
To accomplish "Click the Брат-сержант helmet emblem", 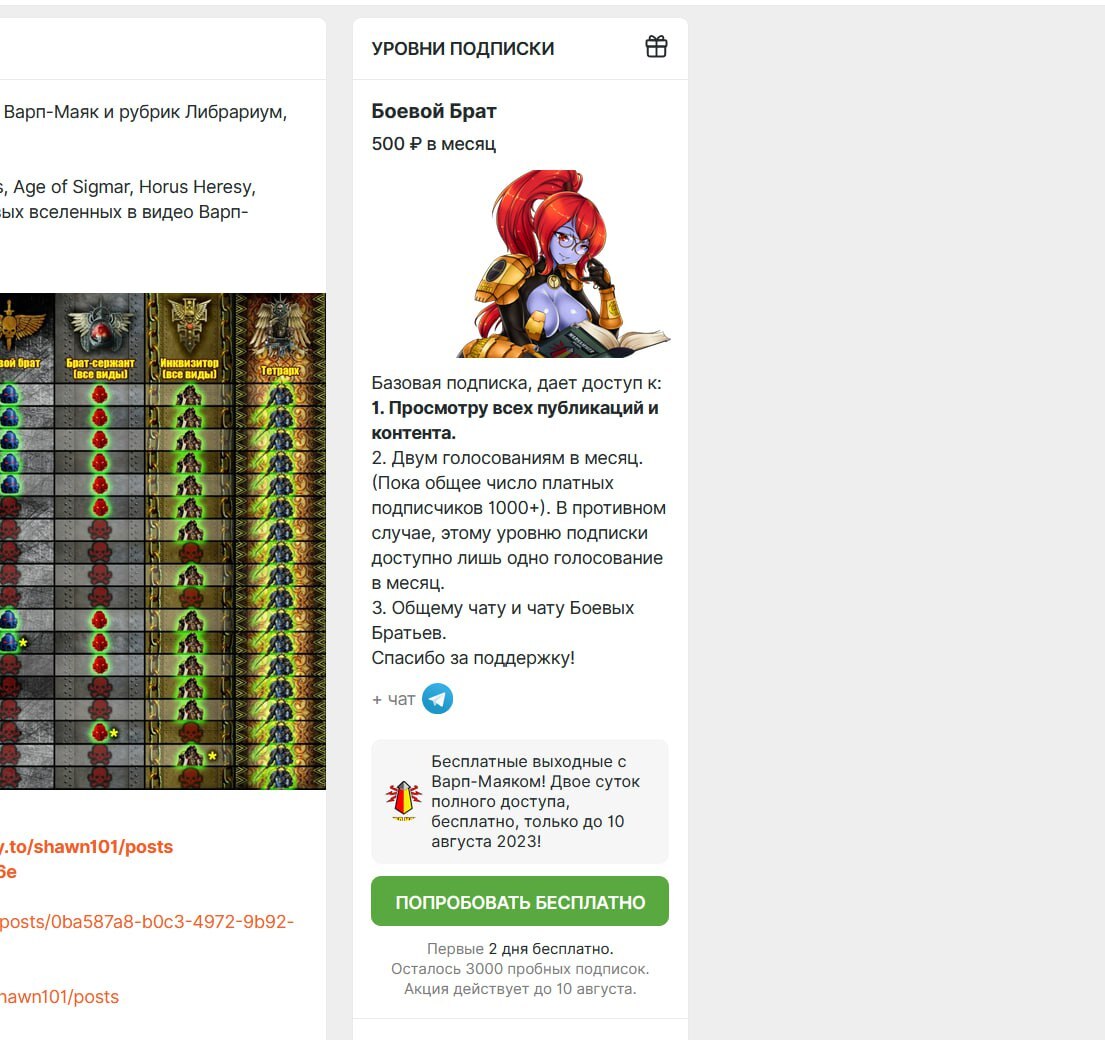I will (99, 326).
